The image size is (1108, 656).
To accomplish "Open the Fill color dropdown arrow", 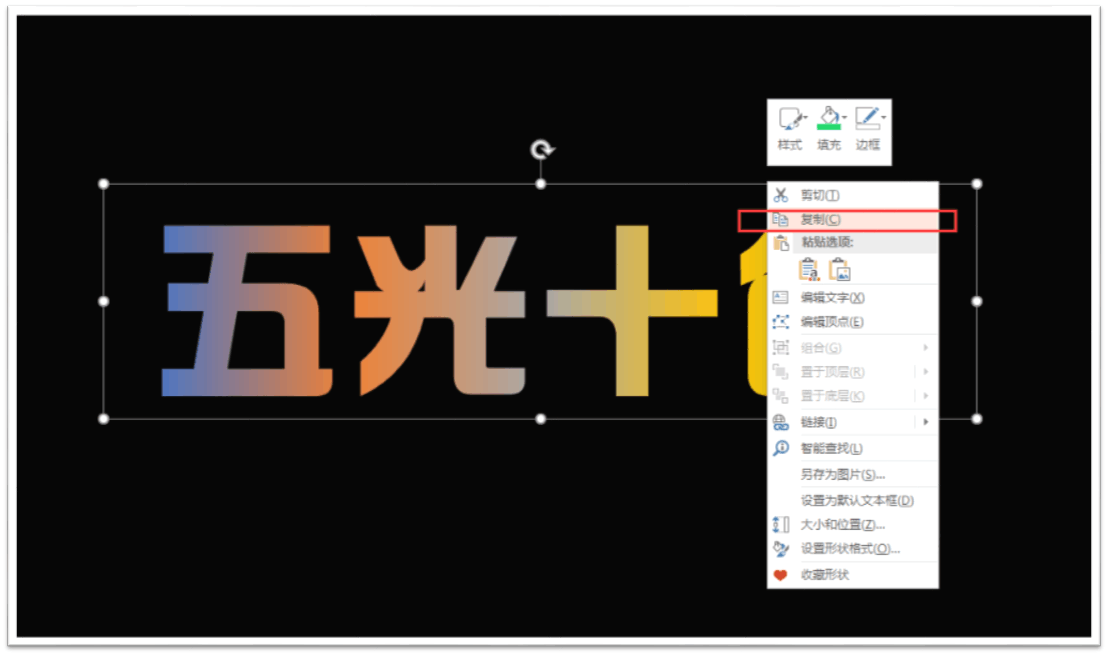I will (x=845, y=117).
